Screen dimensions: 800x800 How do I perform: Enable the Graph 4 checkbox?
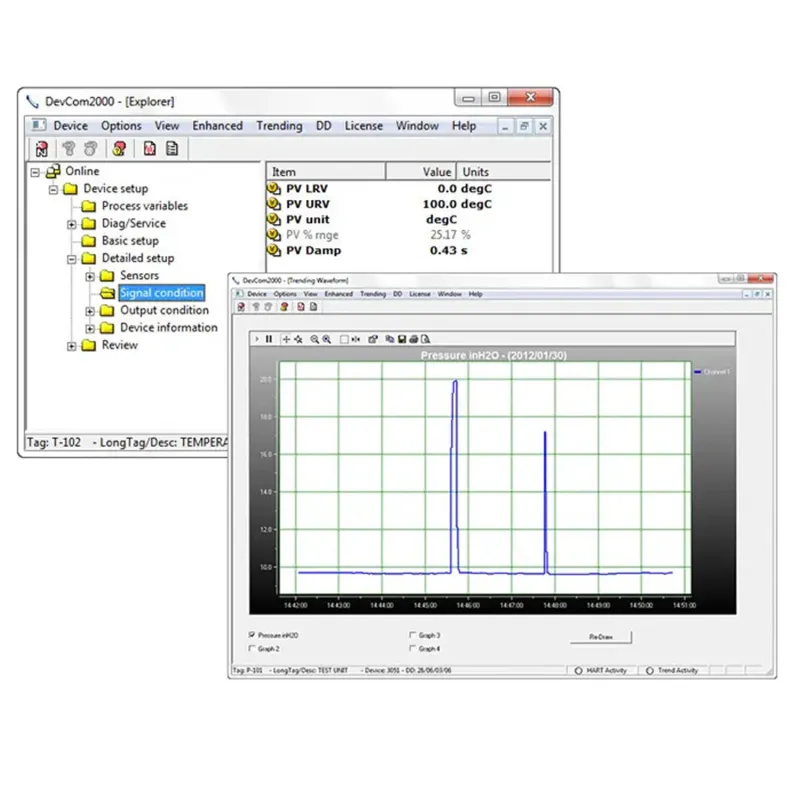pos(412,648)
